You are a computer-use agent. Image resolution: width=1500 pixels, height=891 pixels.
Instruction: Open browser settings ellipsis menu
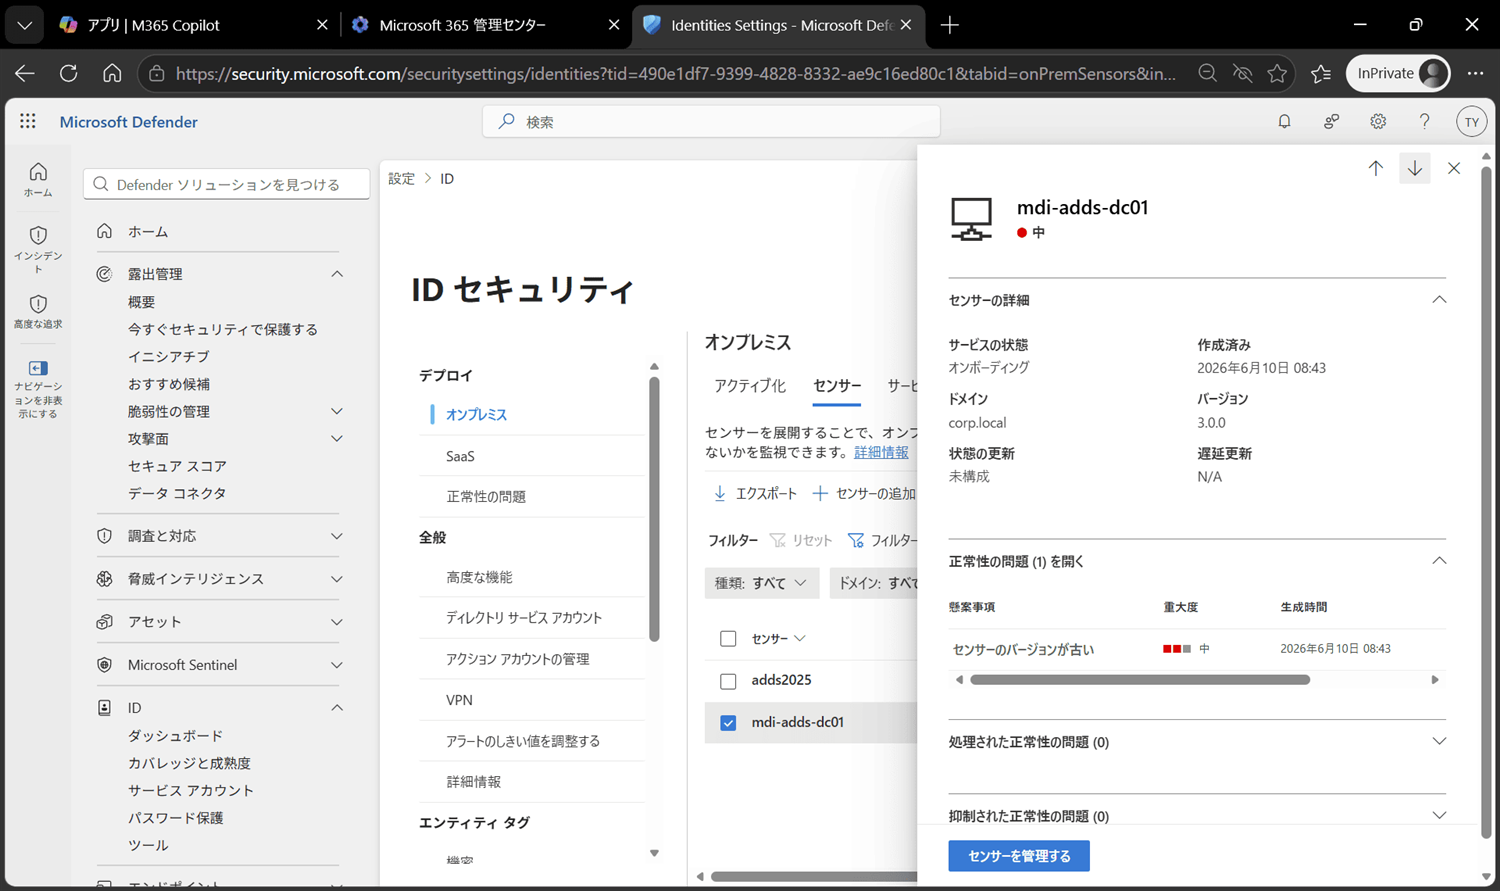click(x=1475, y=73)
